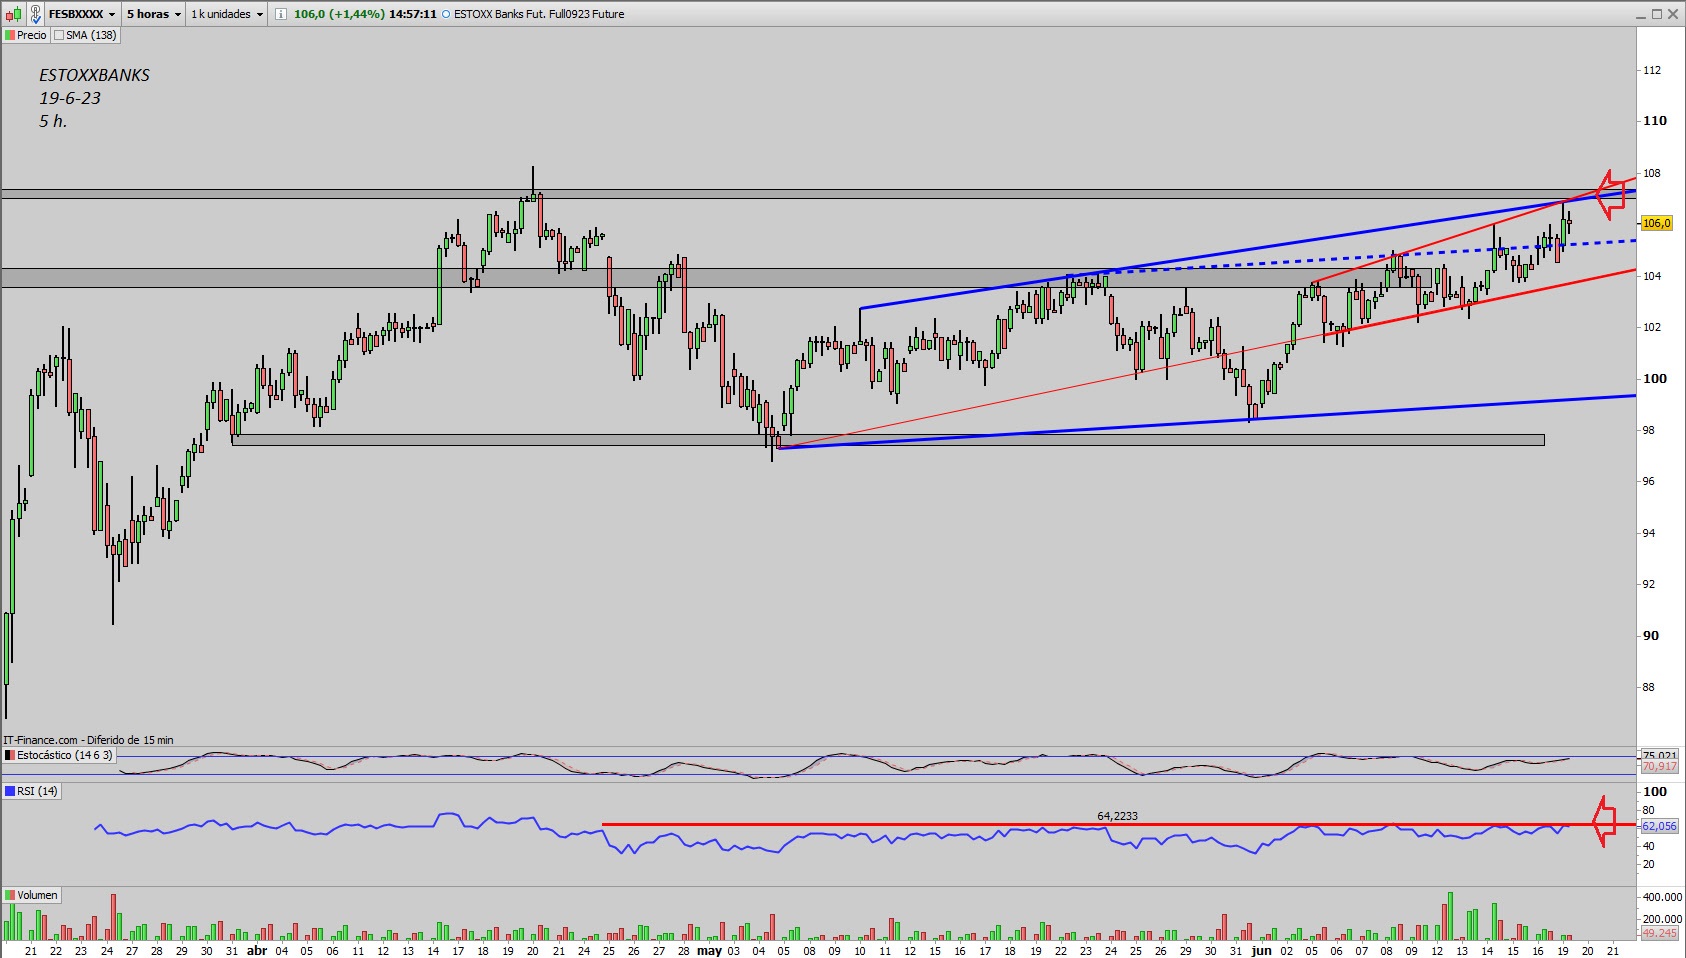Close the chart window
The width and height of the screenshot is (1686, 958).
click(1673, 14)
